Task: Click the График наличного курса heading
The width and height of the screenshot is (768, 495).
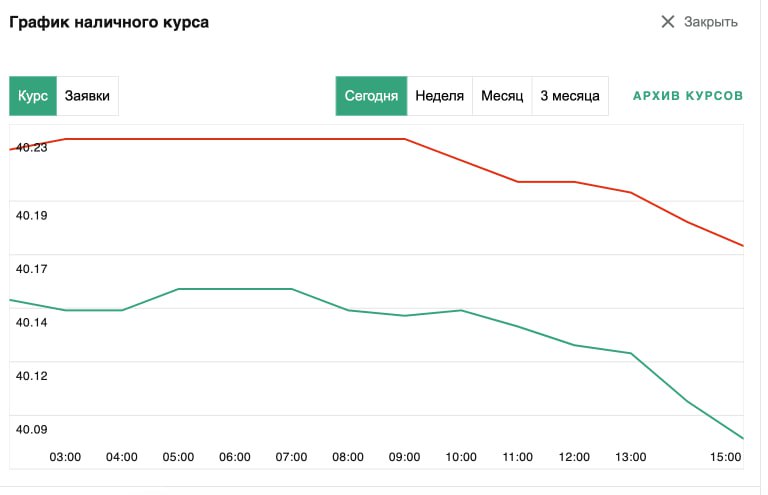Action: [x=109, y=22]
